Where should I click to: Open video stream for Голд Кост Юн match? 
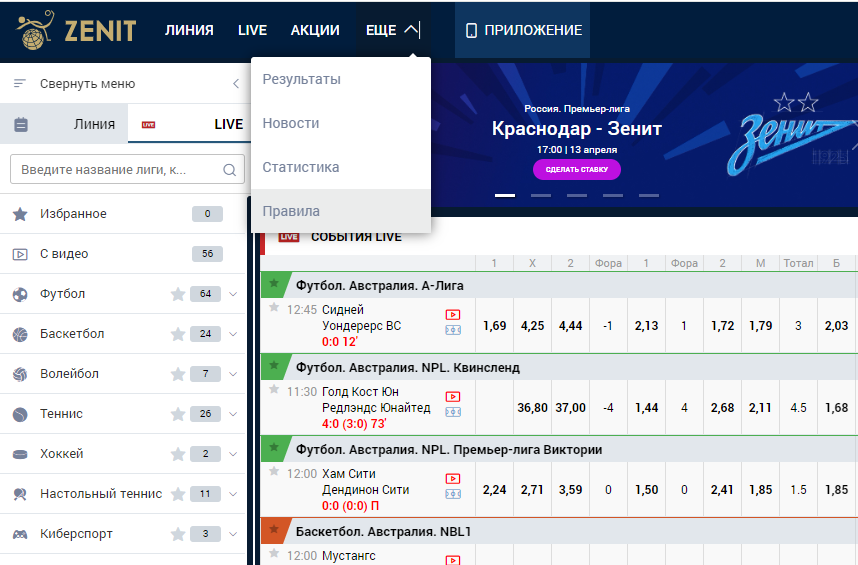click(453, 397)
